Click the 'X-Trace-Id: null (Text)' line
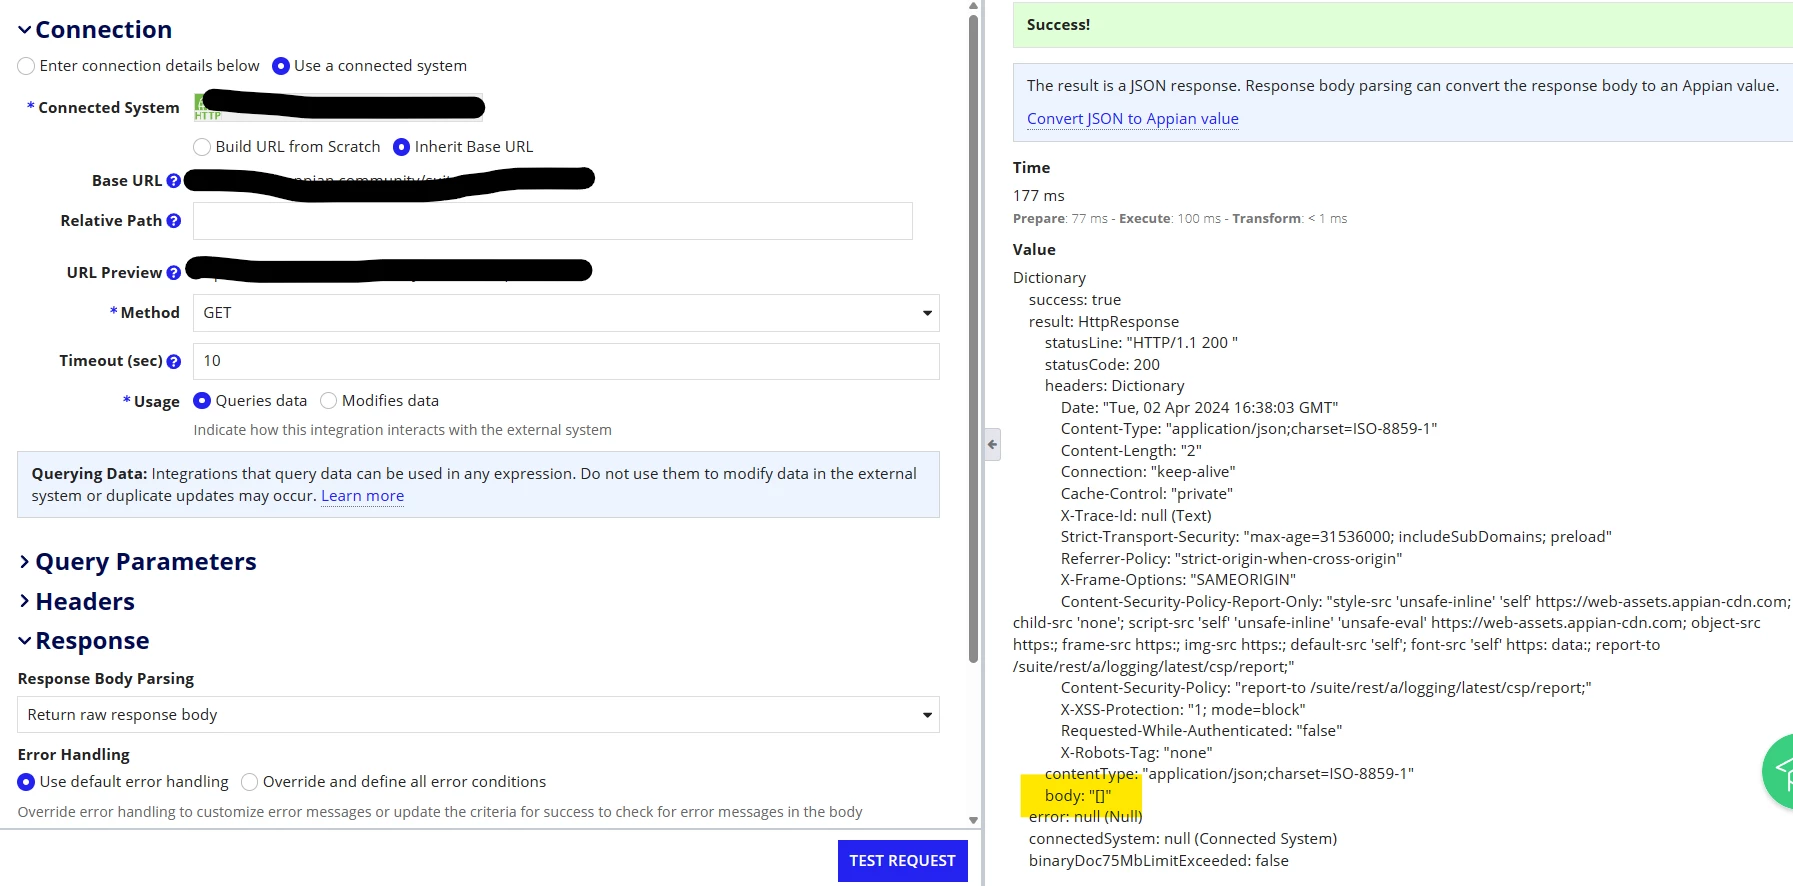 1136,516
